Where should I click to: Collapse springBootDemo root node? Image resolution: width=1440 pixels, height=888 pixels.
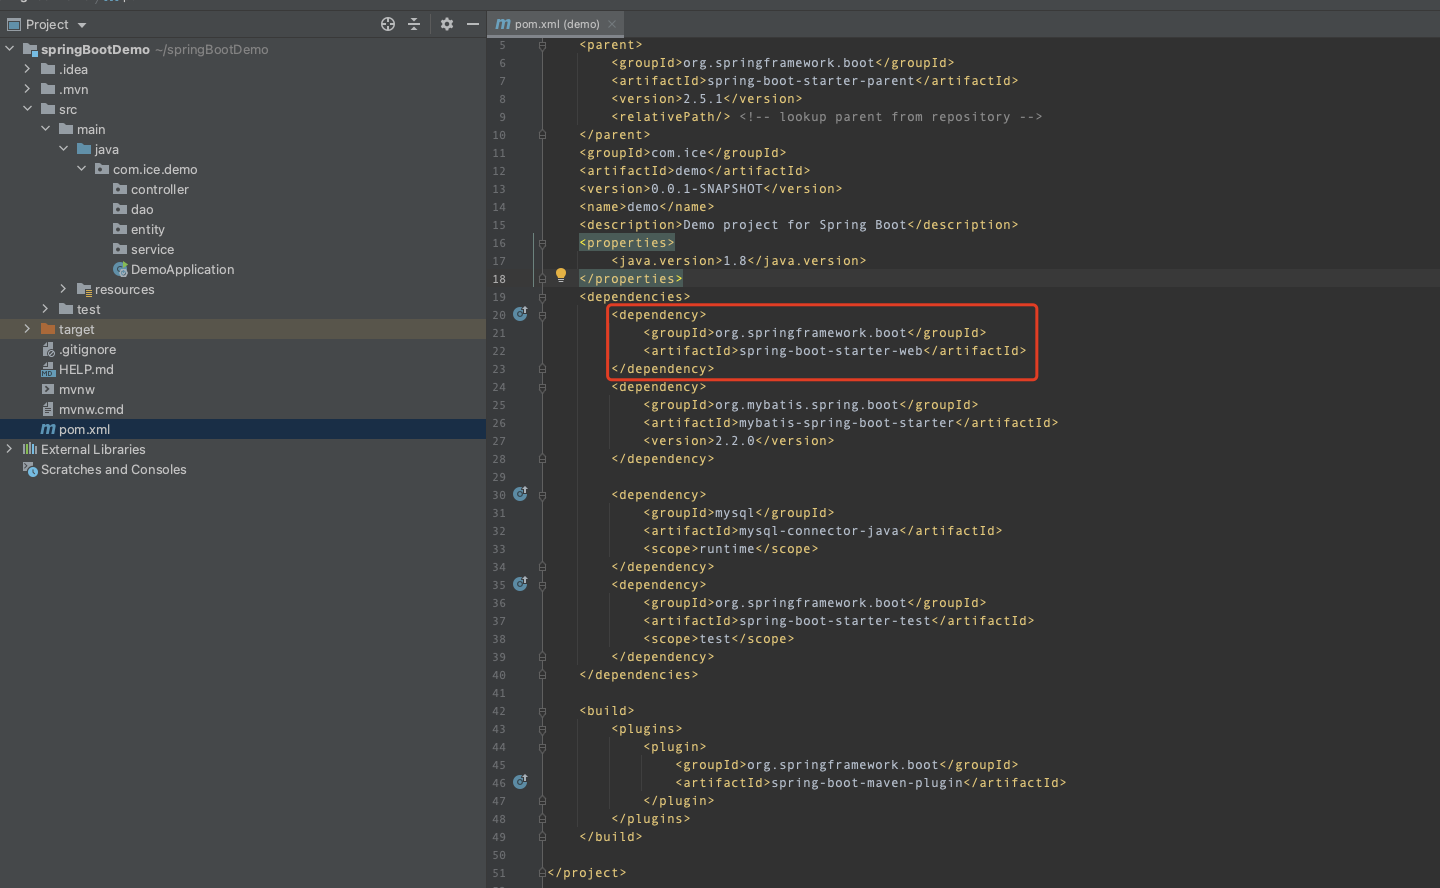point(10,49)
